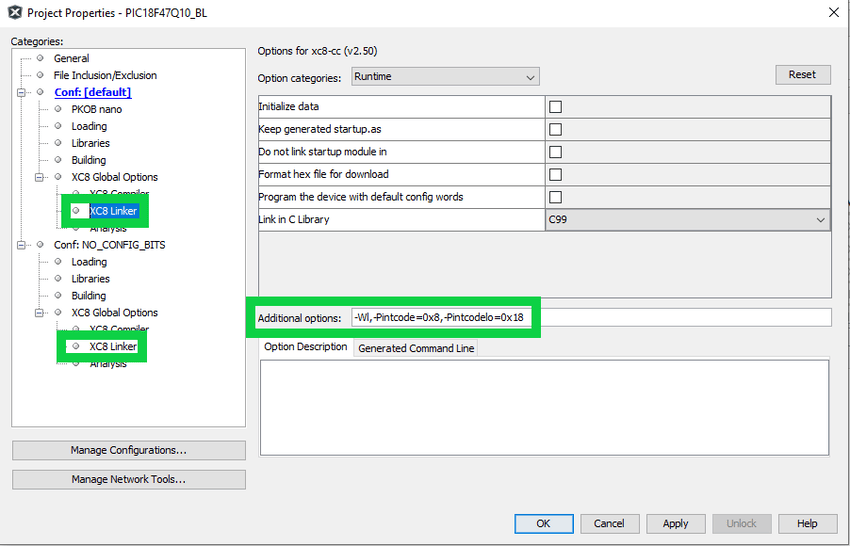Enable the Initialize data checkbox
850x546 pixels.
tap(555, 107)
